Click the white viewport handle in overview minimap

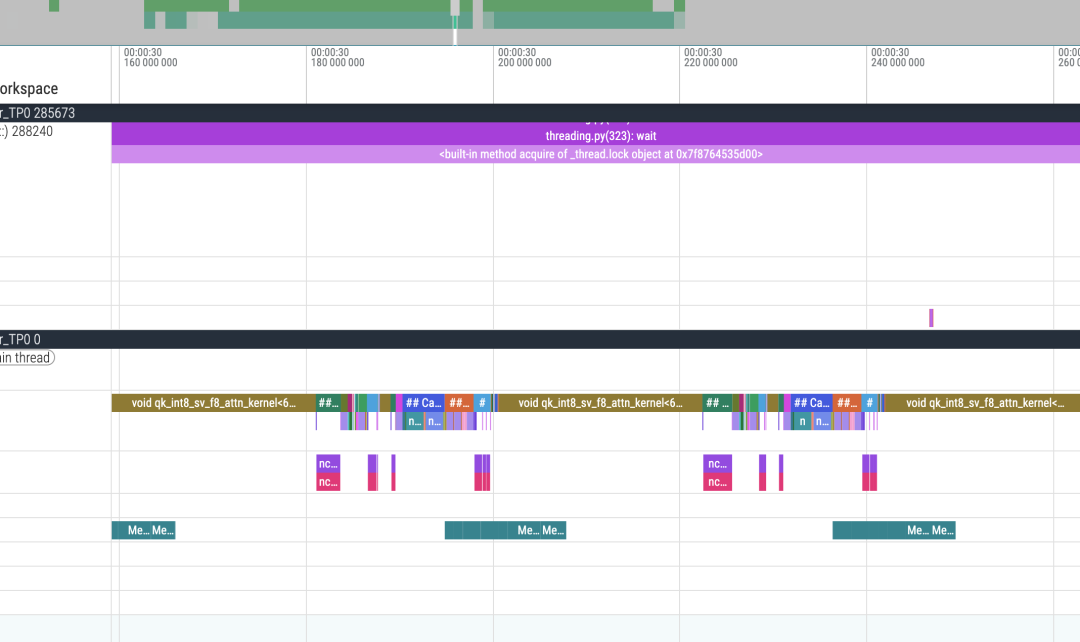click(456, 30)
